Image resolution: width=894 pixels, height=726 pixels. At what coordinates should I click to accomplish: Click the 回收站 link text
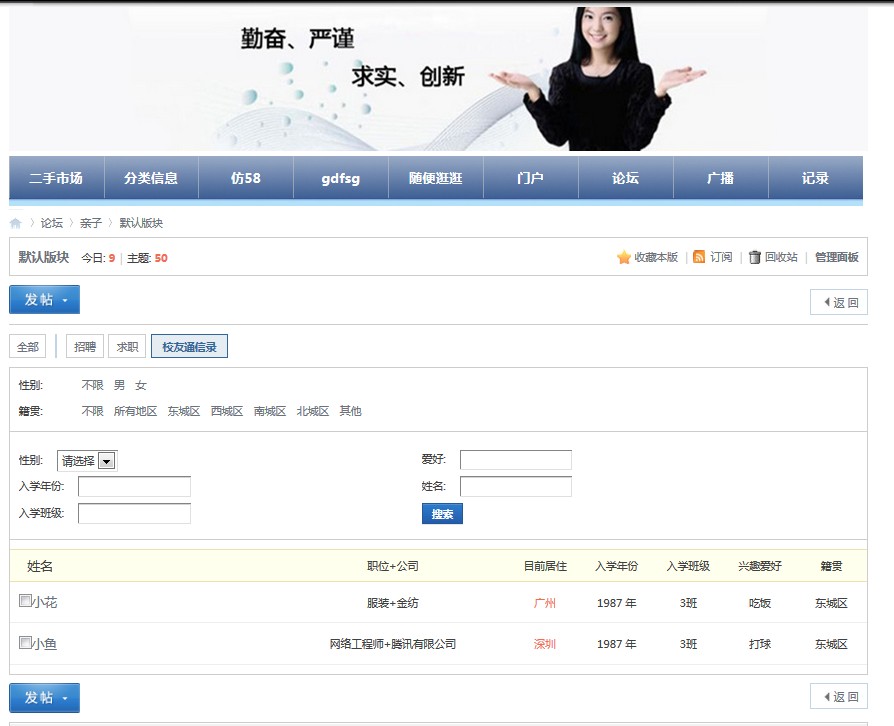pos(781,257)
